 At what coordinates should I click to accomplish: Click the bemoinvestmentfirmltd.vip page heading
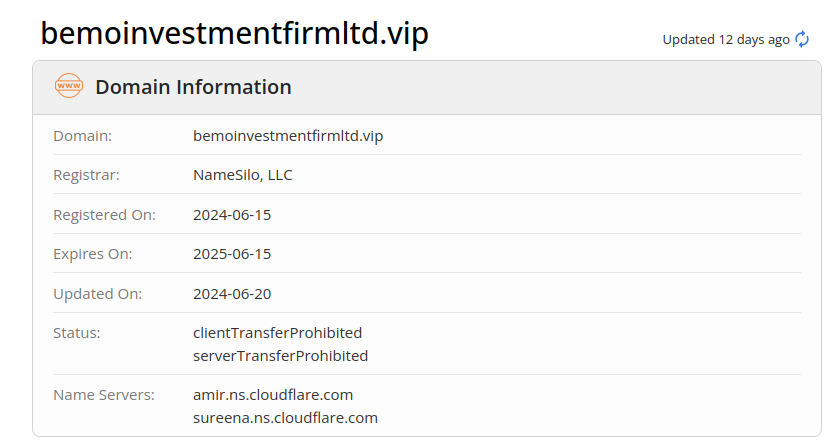tap(234, 33)
